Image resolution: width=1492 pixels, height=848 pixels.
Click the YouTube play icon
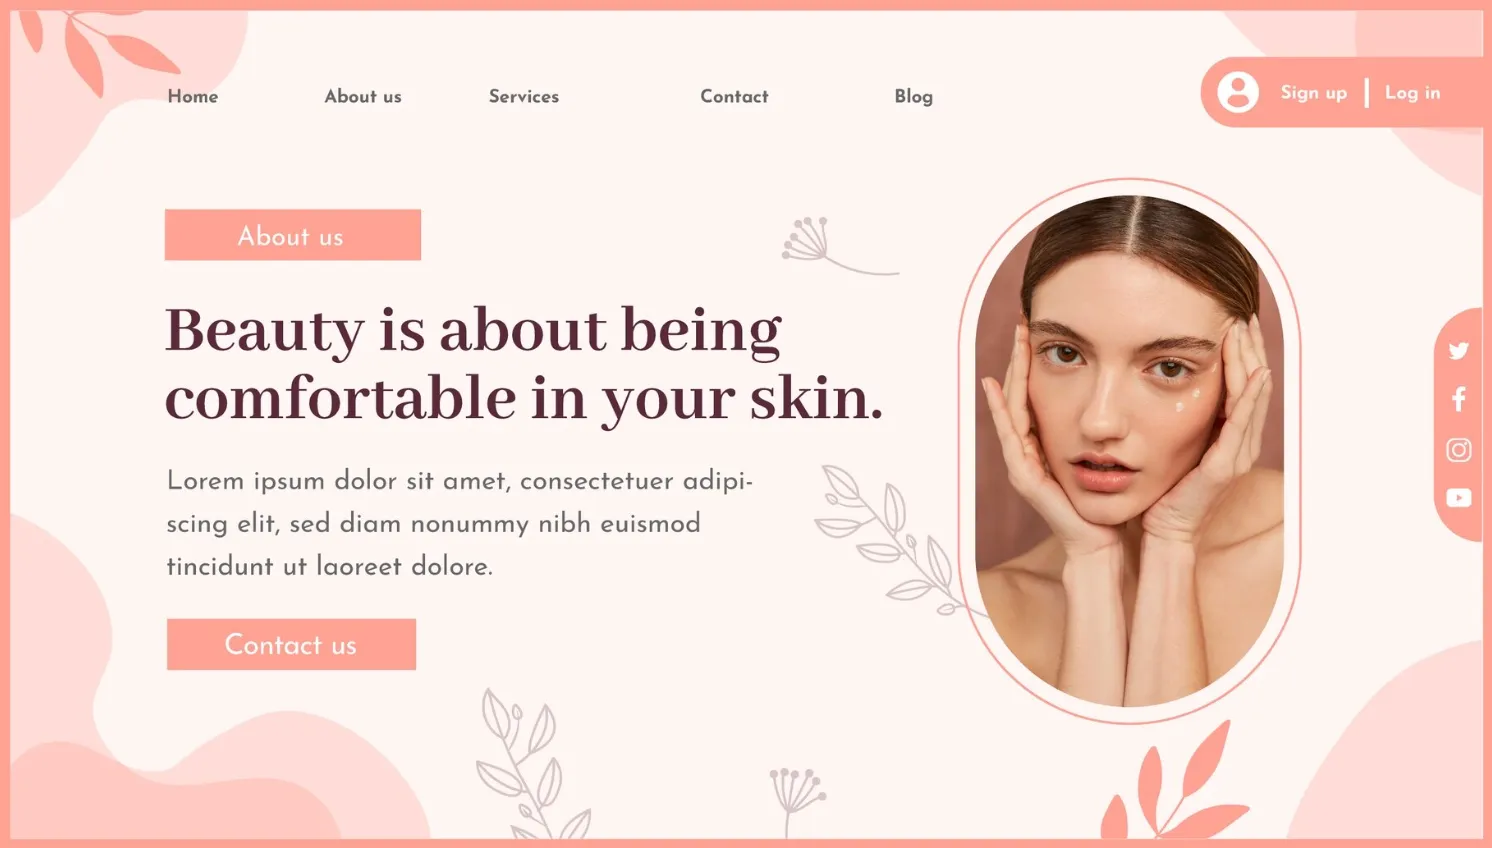(1459, 498)
